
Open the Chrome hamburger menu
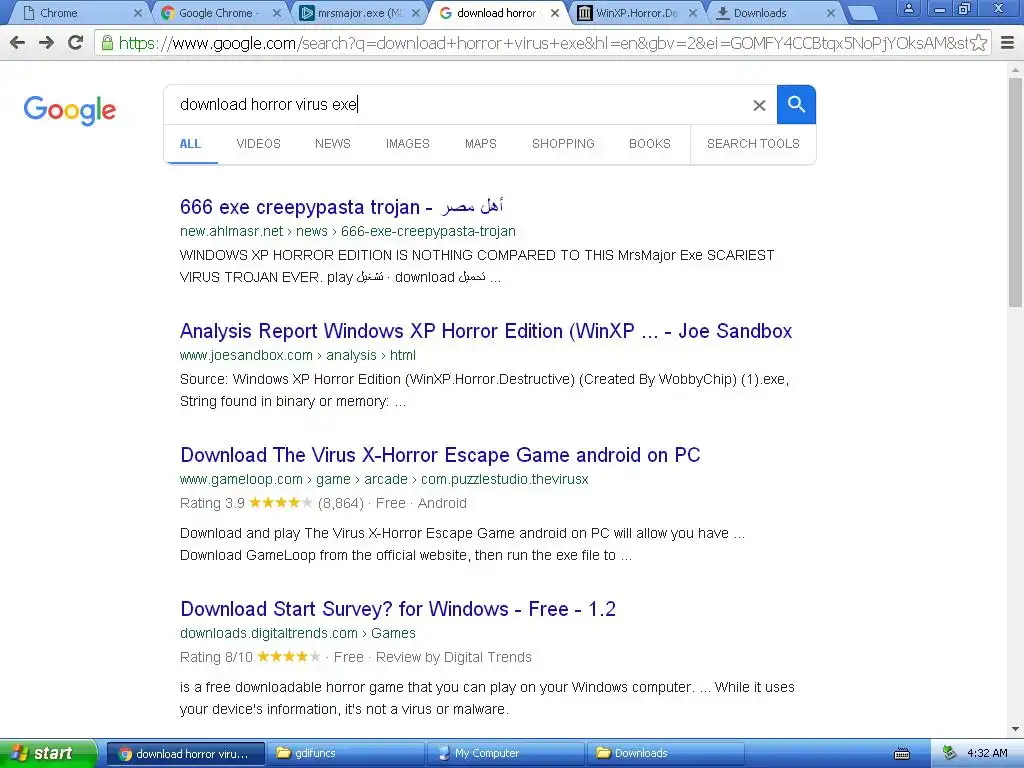[1008, 43]
